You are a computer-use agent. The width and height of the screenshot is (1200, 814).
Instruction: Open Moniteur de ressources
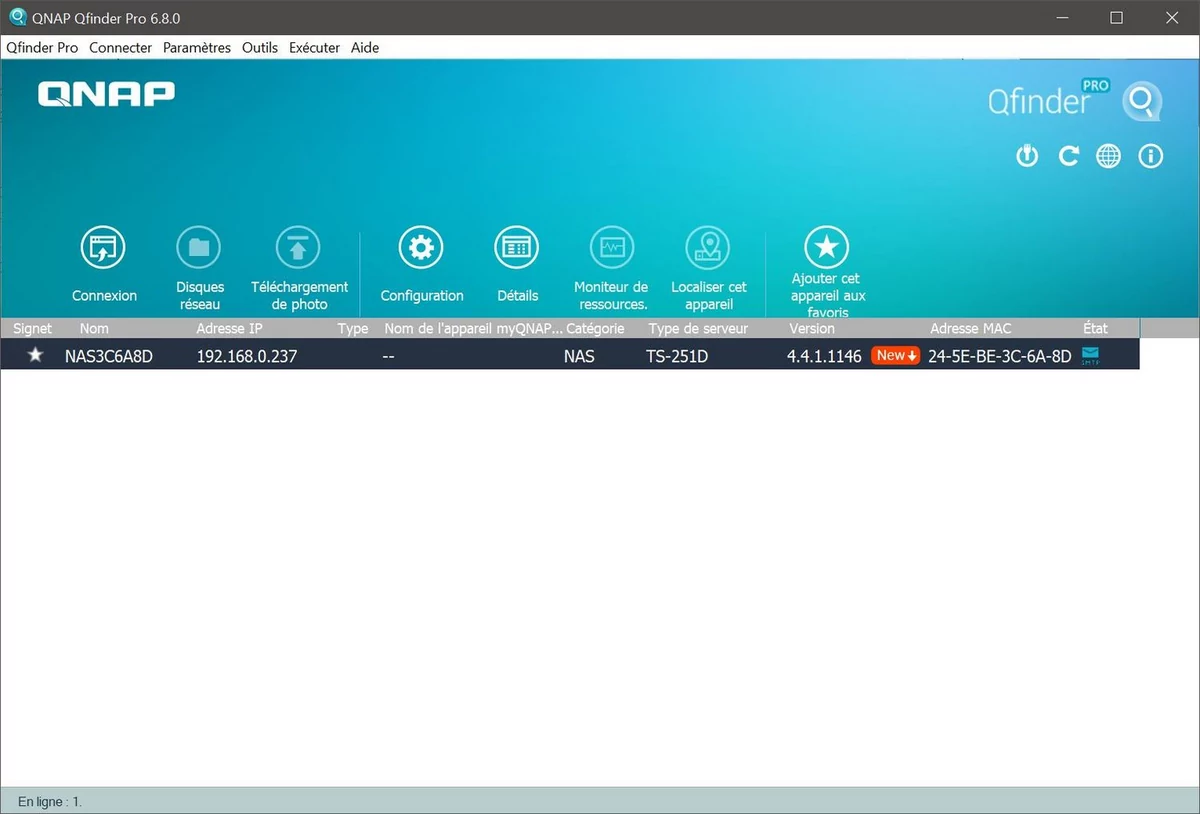click(611, 248)
